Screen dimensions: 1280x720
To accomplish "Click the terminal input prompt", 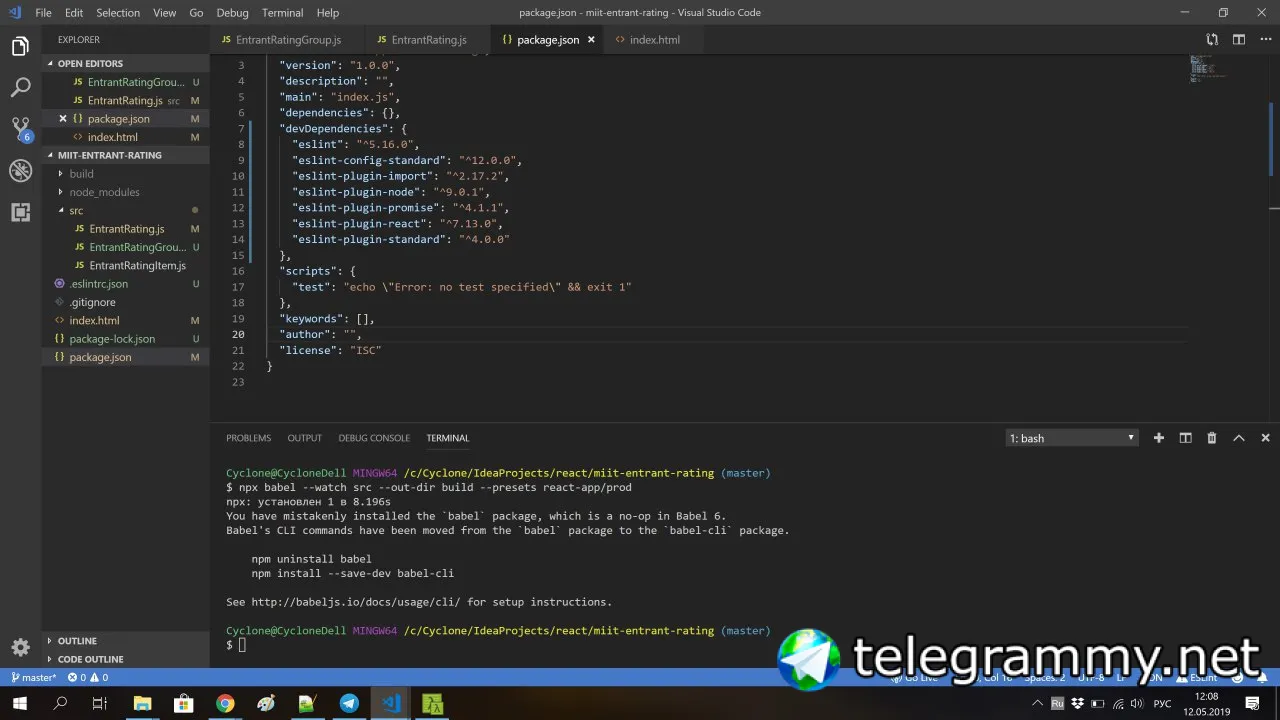I will click(242, 645).
